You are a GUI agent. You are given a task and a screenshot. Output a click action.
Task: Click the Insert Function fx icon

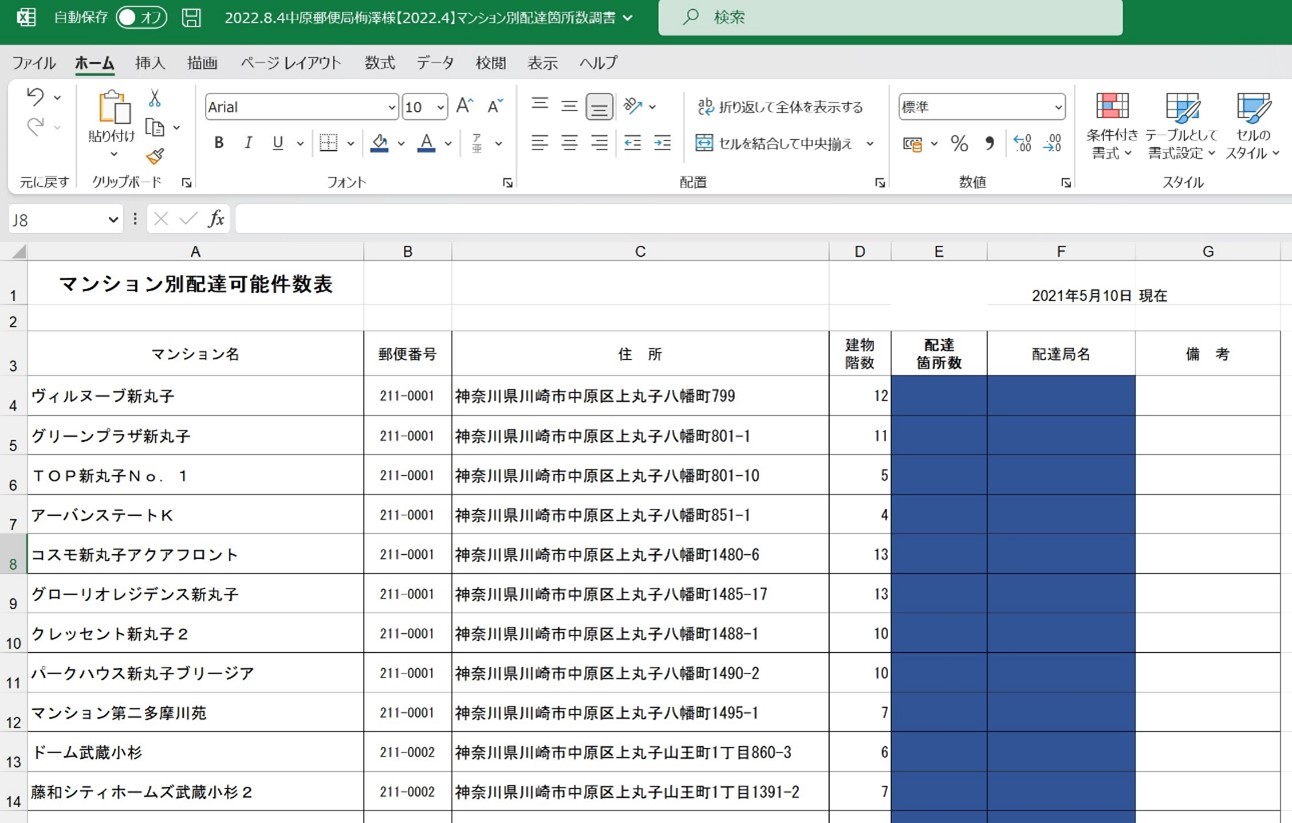tap(216, 219)
